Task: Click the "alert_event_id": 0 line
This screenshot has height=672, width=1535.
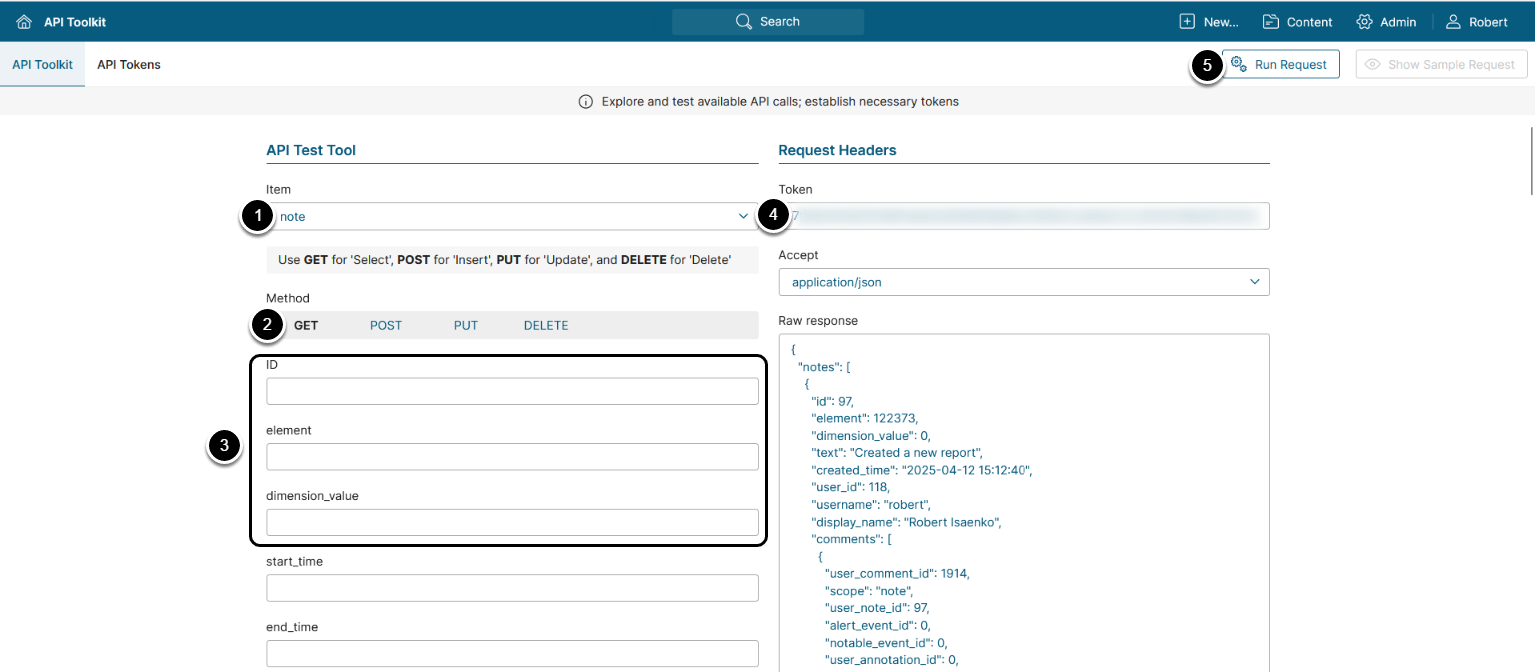Action: pyautogui.click(x=877, y=625)
